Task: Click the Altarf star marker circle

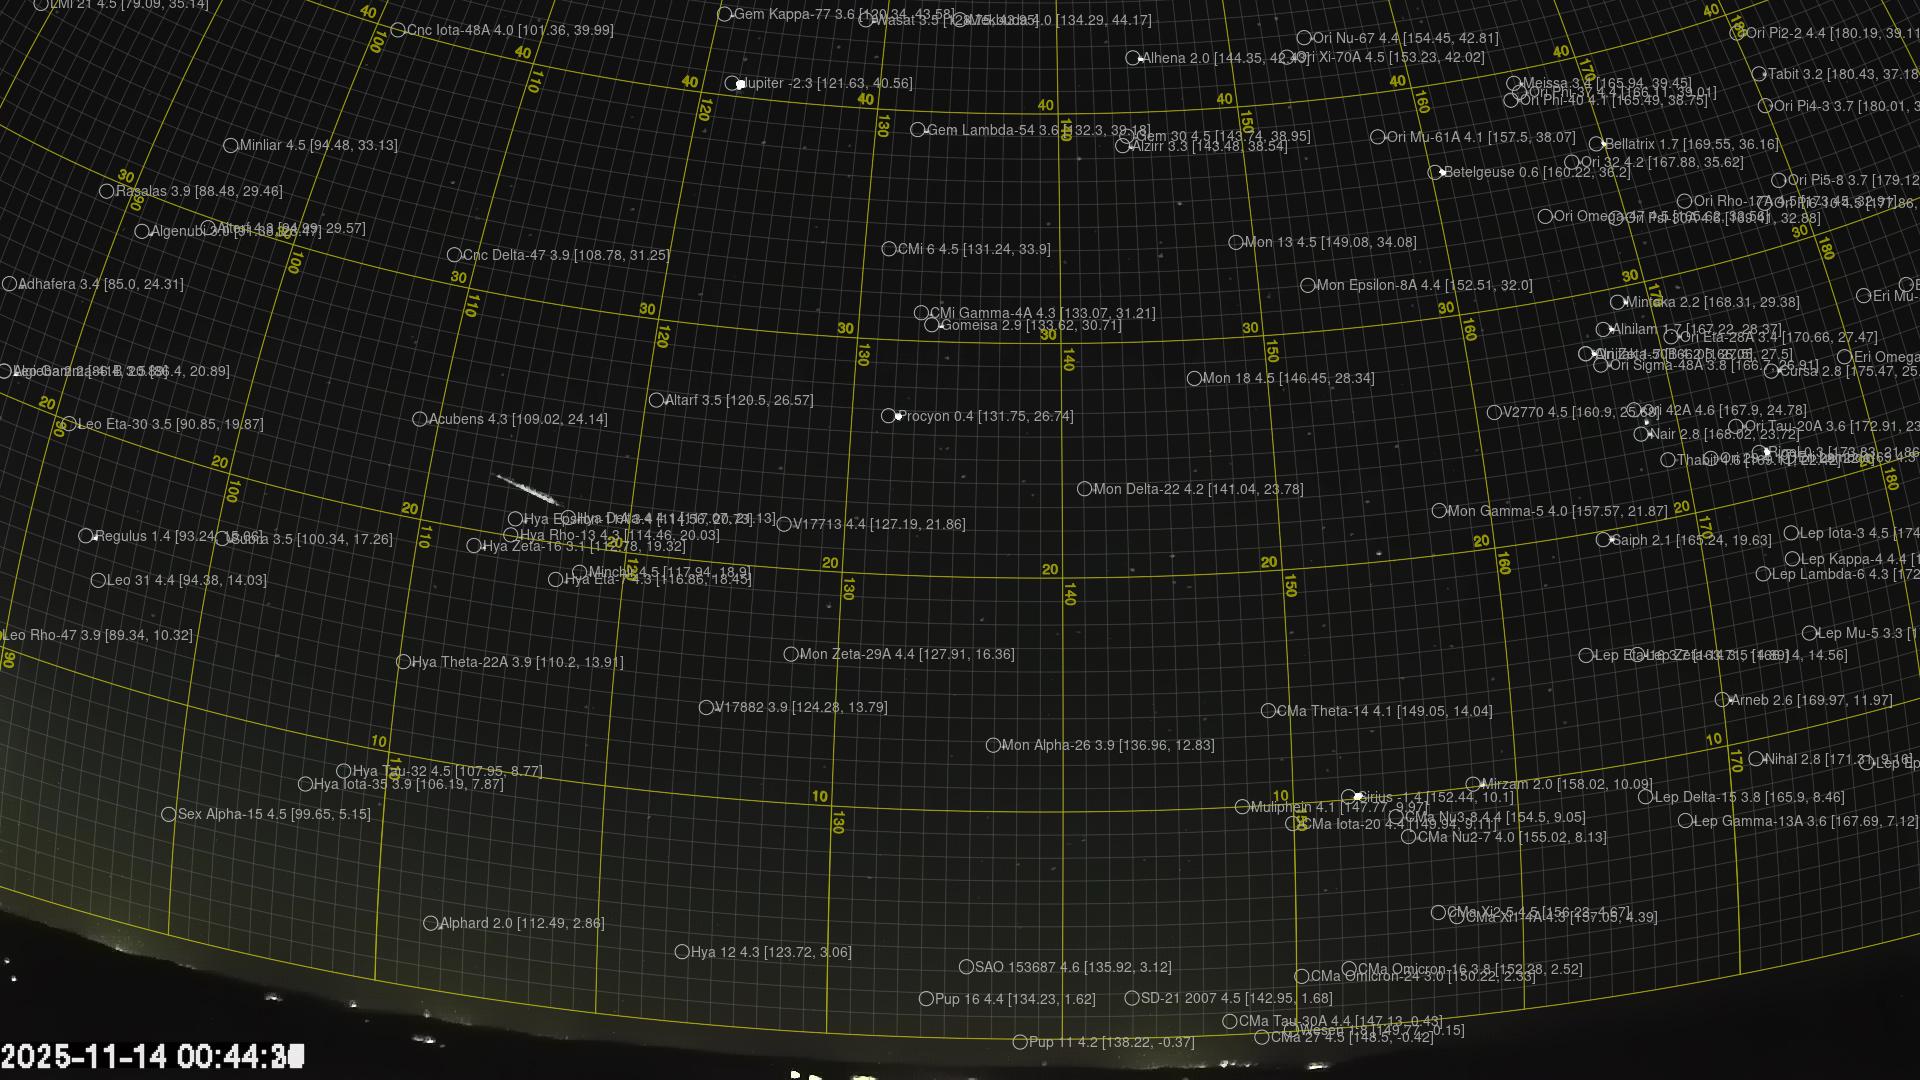Action: (656, 400)
